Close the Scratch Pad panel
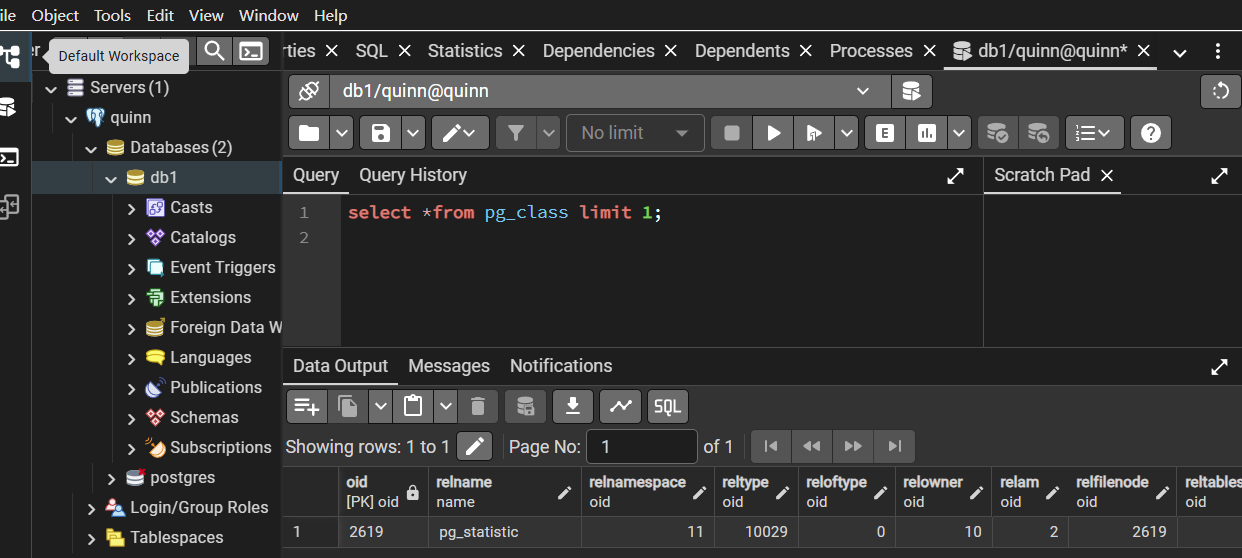The height and width of the screenshot is (558, 1242). (x=1106, y=175)
